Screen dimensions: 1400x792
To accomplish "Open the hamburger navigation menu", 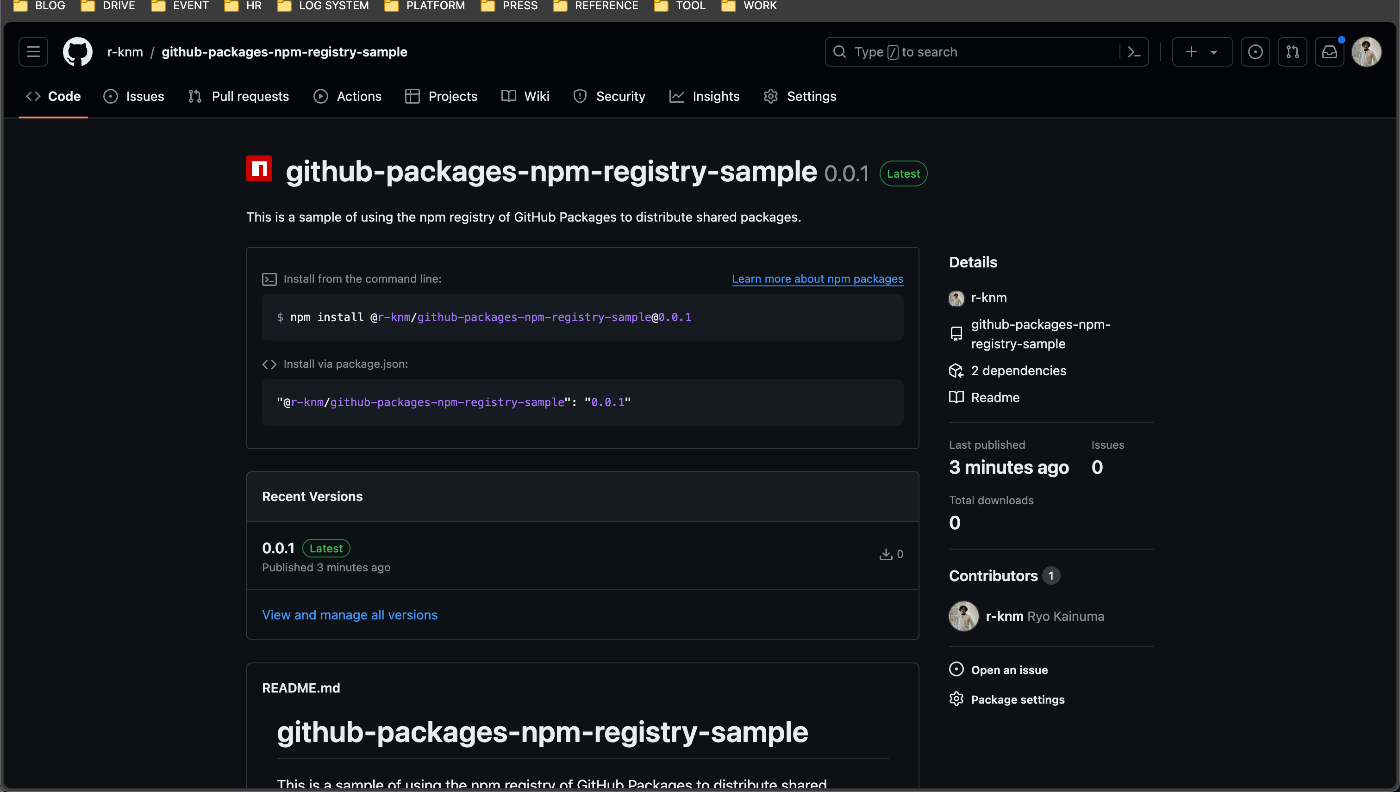I will 33,52.
